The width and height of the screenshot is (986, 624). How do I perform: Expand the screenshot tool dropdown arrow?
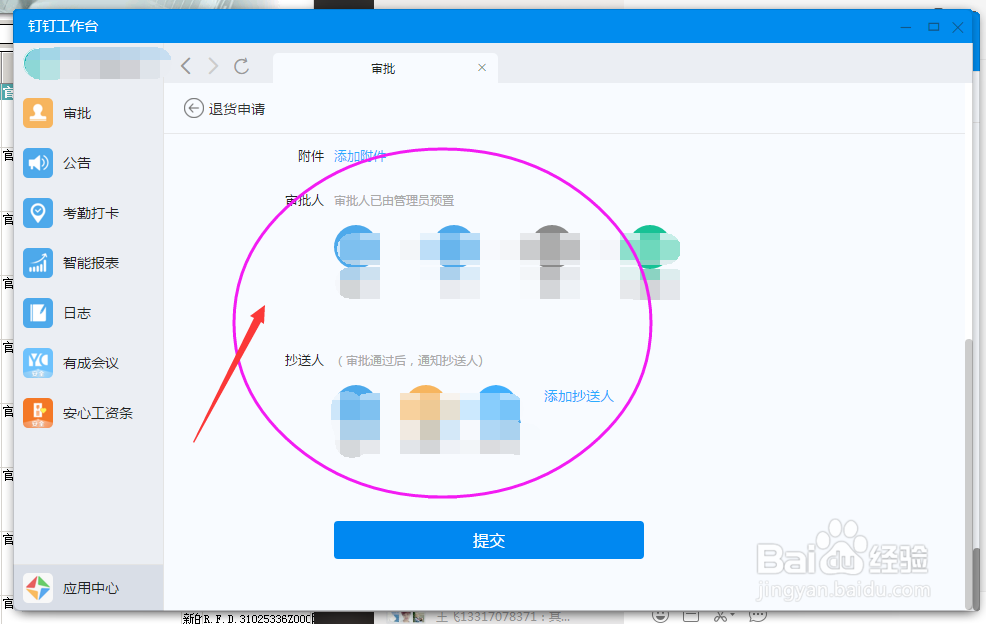pyautogui.click(x=733, y=613)
